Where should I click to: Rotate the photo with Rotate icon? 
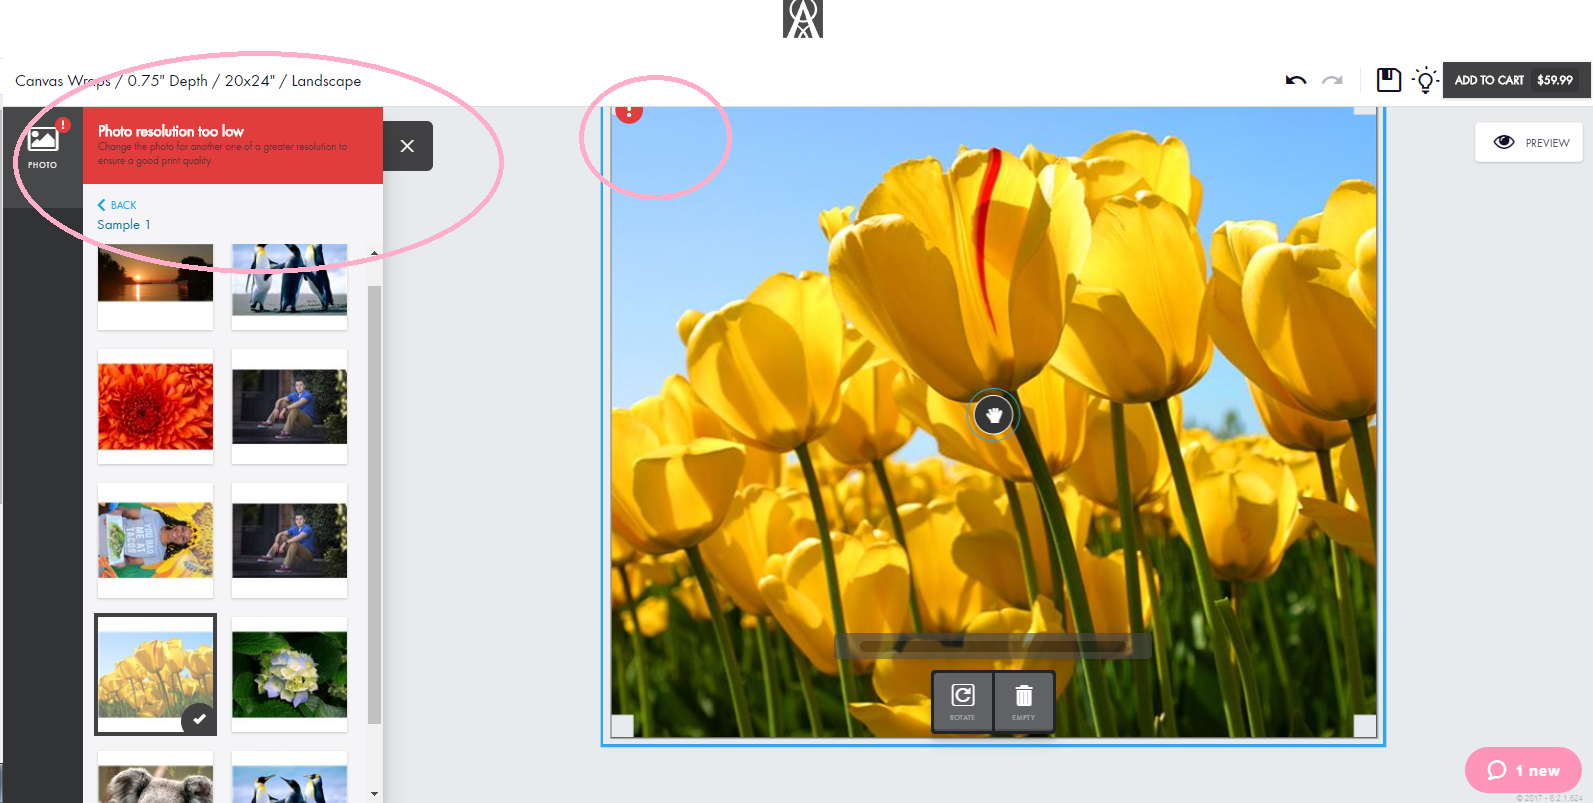point(962,701)
